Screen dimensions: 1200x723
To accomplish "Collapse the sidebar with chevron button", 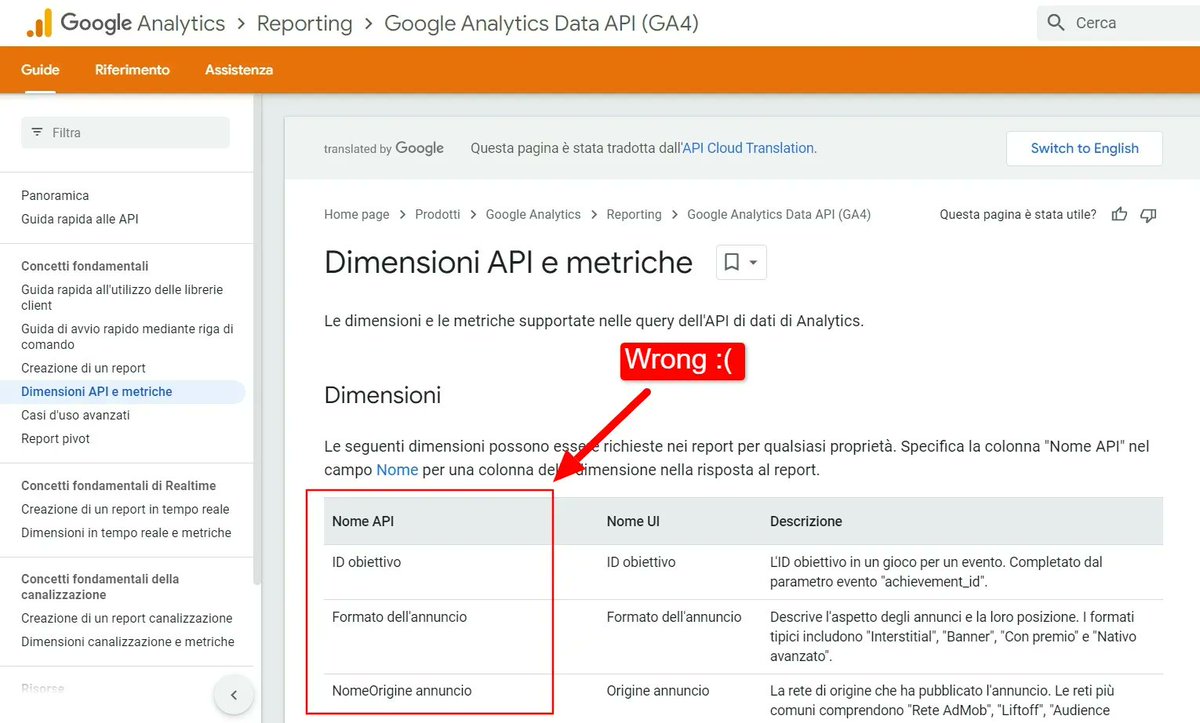I will (x=234, y=694).
